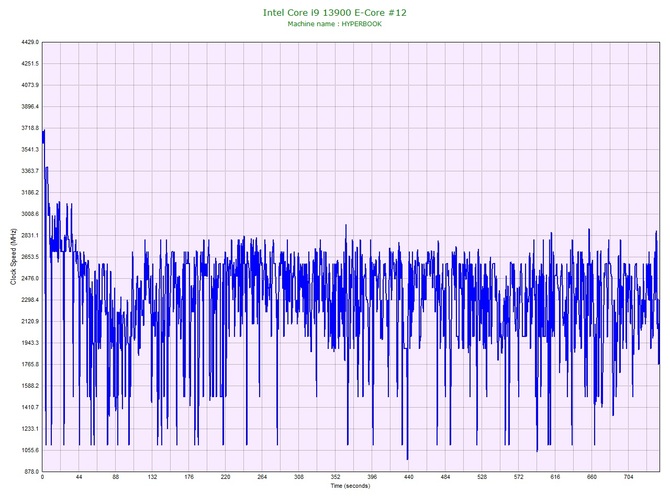Click the 44 tick on the time axis
Screen dimensions: 670x503
79,477
